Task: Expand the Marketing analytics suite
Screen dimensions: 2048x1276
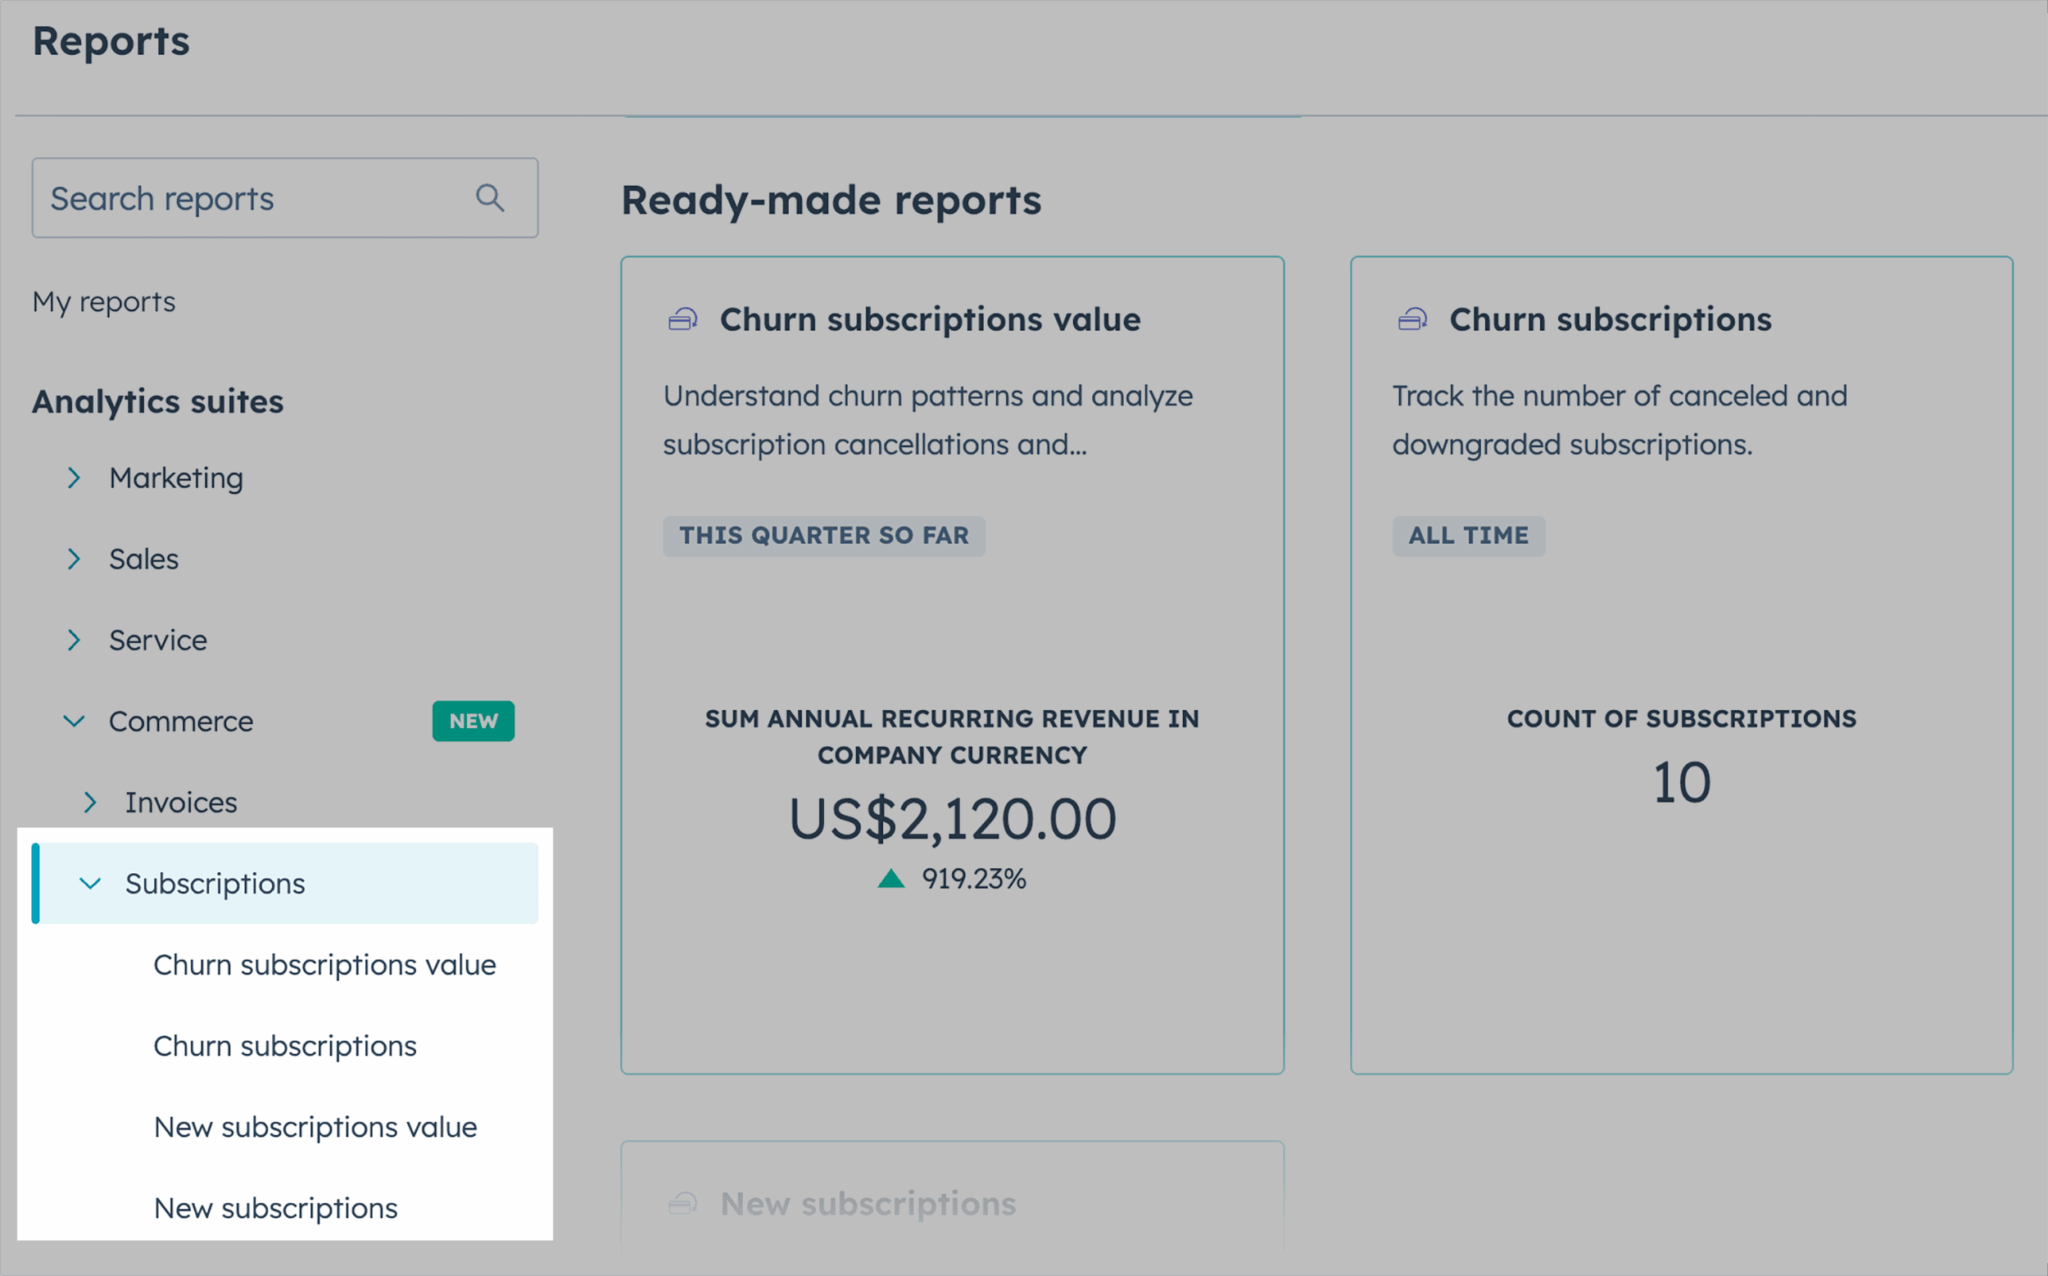Action: click(x=74, y=477)
